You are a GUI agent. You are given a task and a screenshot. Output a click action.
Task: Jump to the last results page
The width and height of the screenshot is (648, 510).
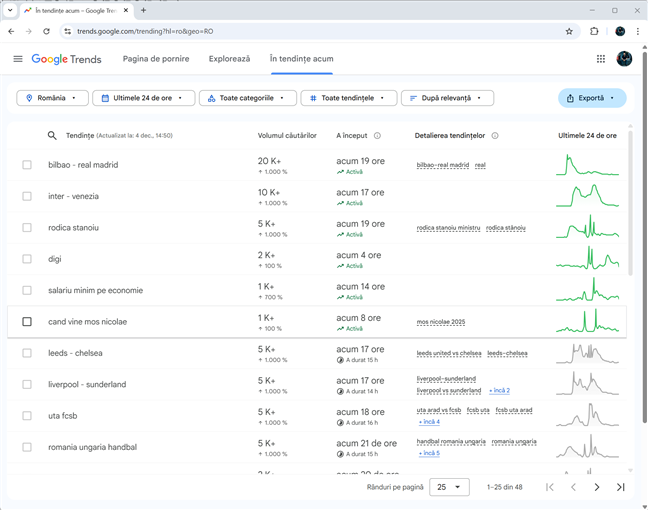tap(620, 487)
